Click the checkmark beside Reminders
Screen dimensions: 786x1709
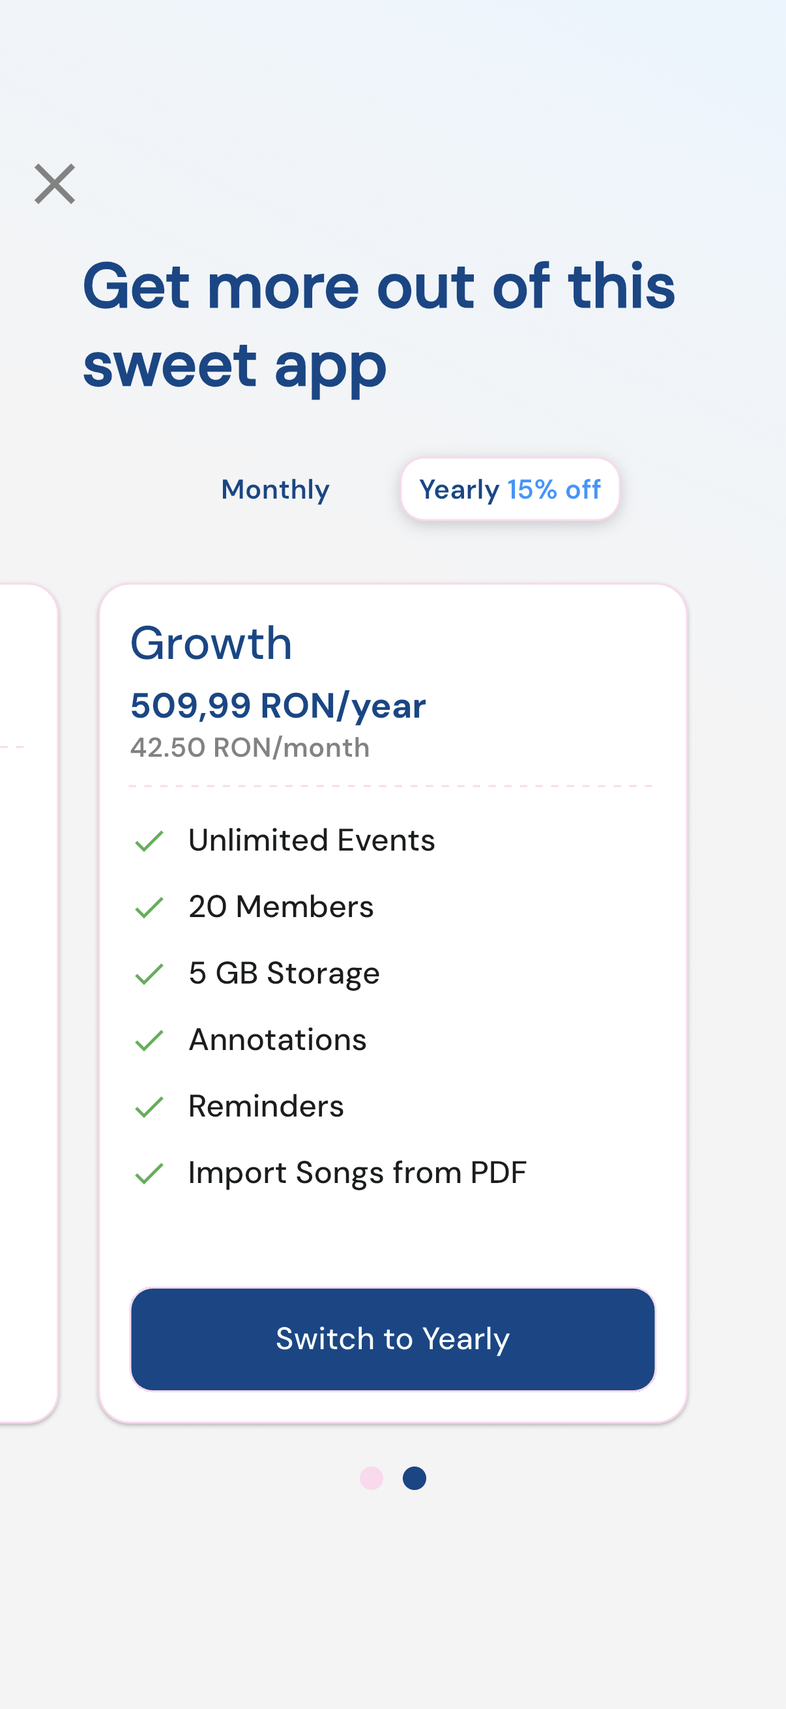click(x=149, y=1107)
